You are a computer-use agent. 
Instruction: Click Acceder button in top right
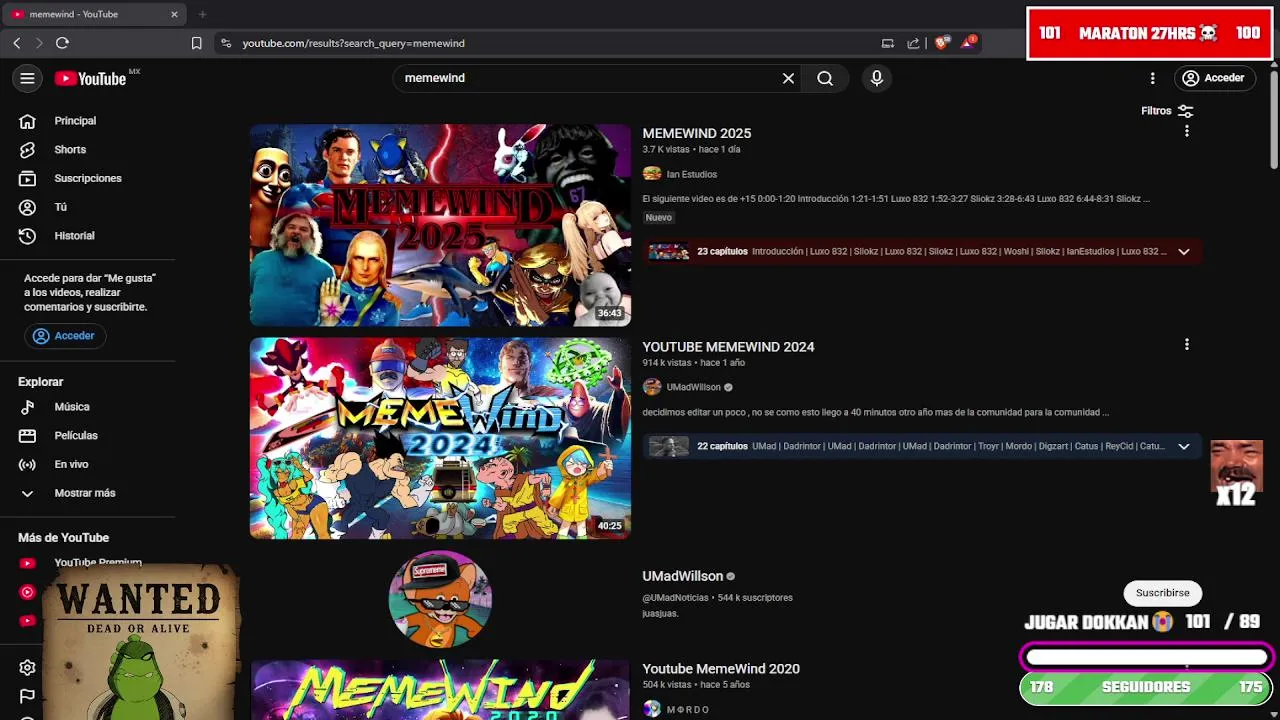1213,78
